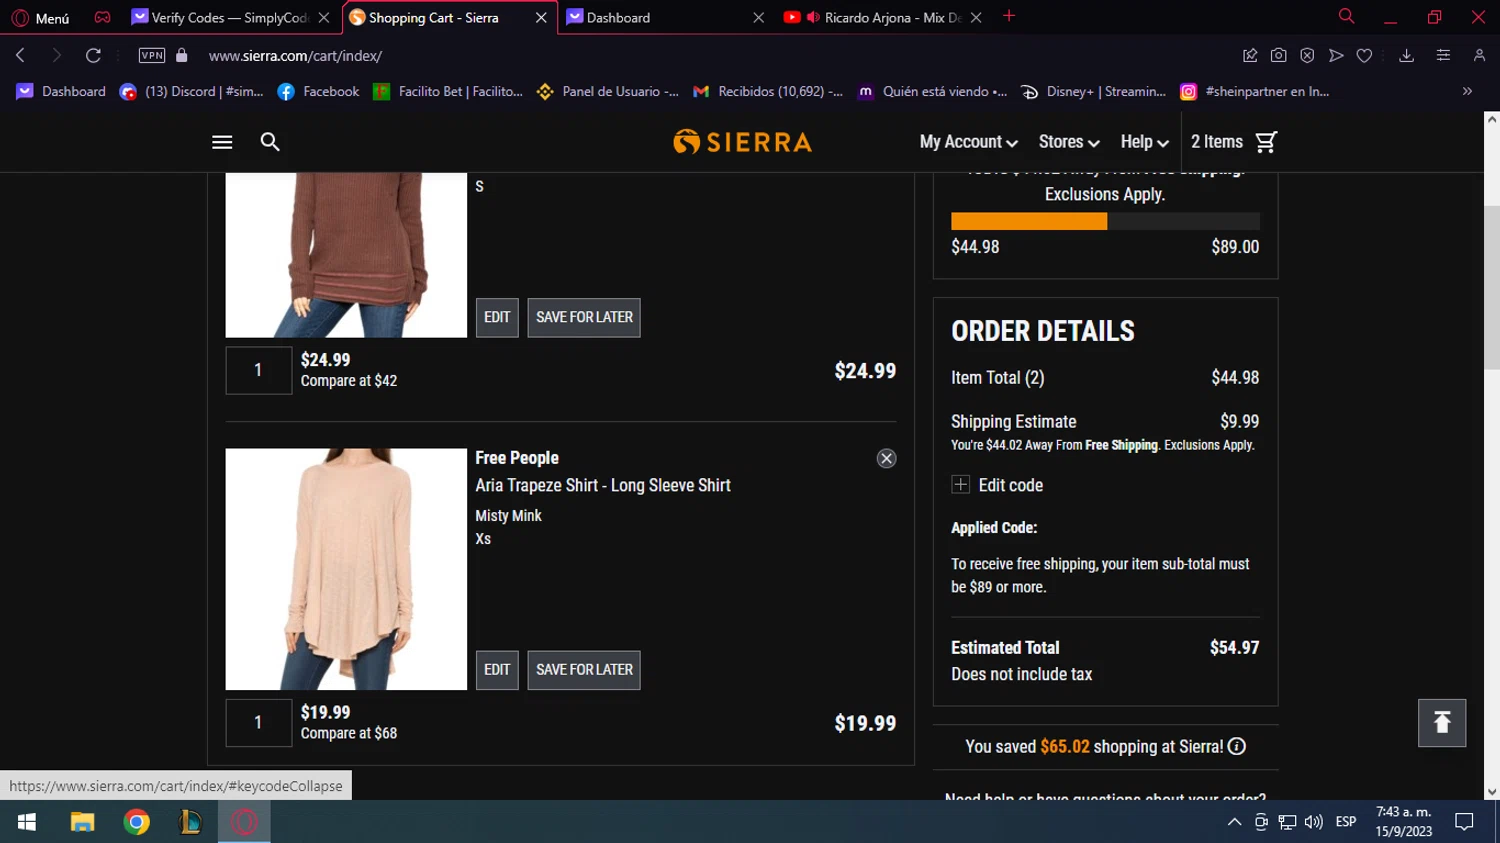This screenshot has height=843, width=1500.
Task: Open volume control in system tray
Action: pos(1314,822)
